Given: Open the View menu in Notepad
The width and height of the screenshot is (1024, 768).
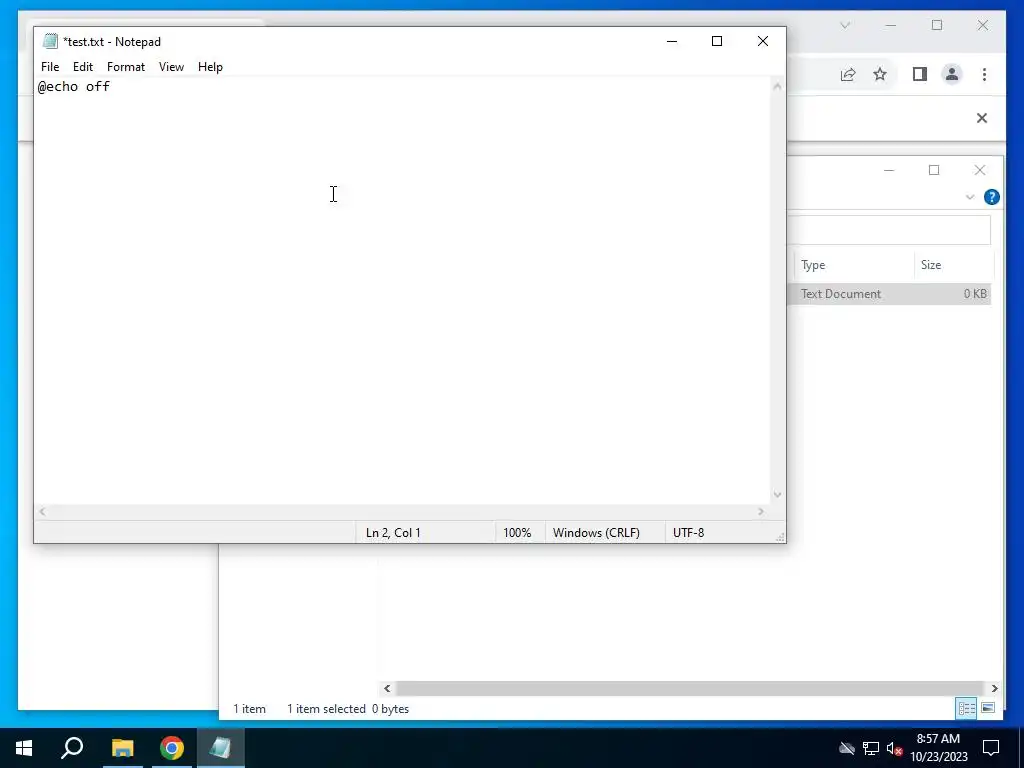Looking at the screenshot, I should [171, 67].
